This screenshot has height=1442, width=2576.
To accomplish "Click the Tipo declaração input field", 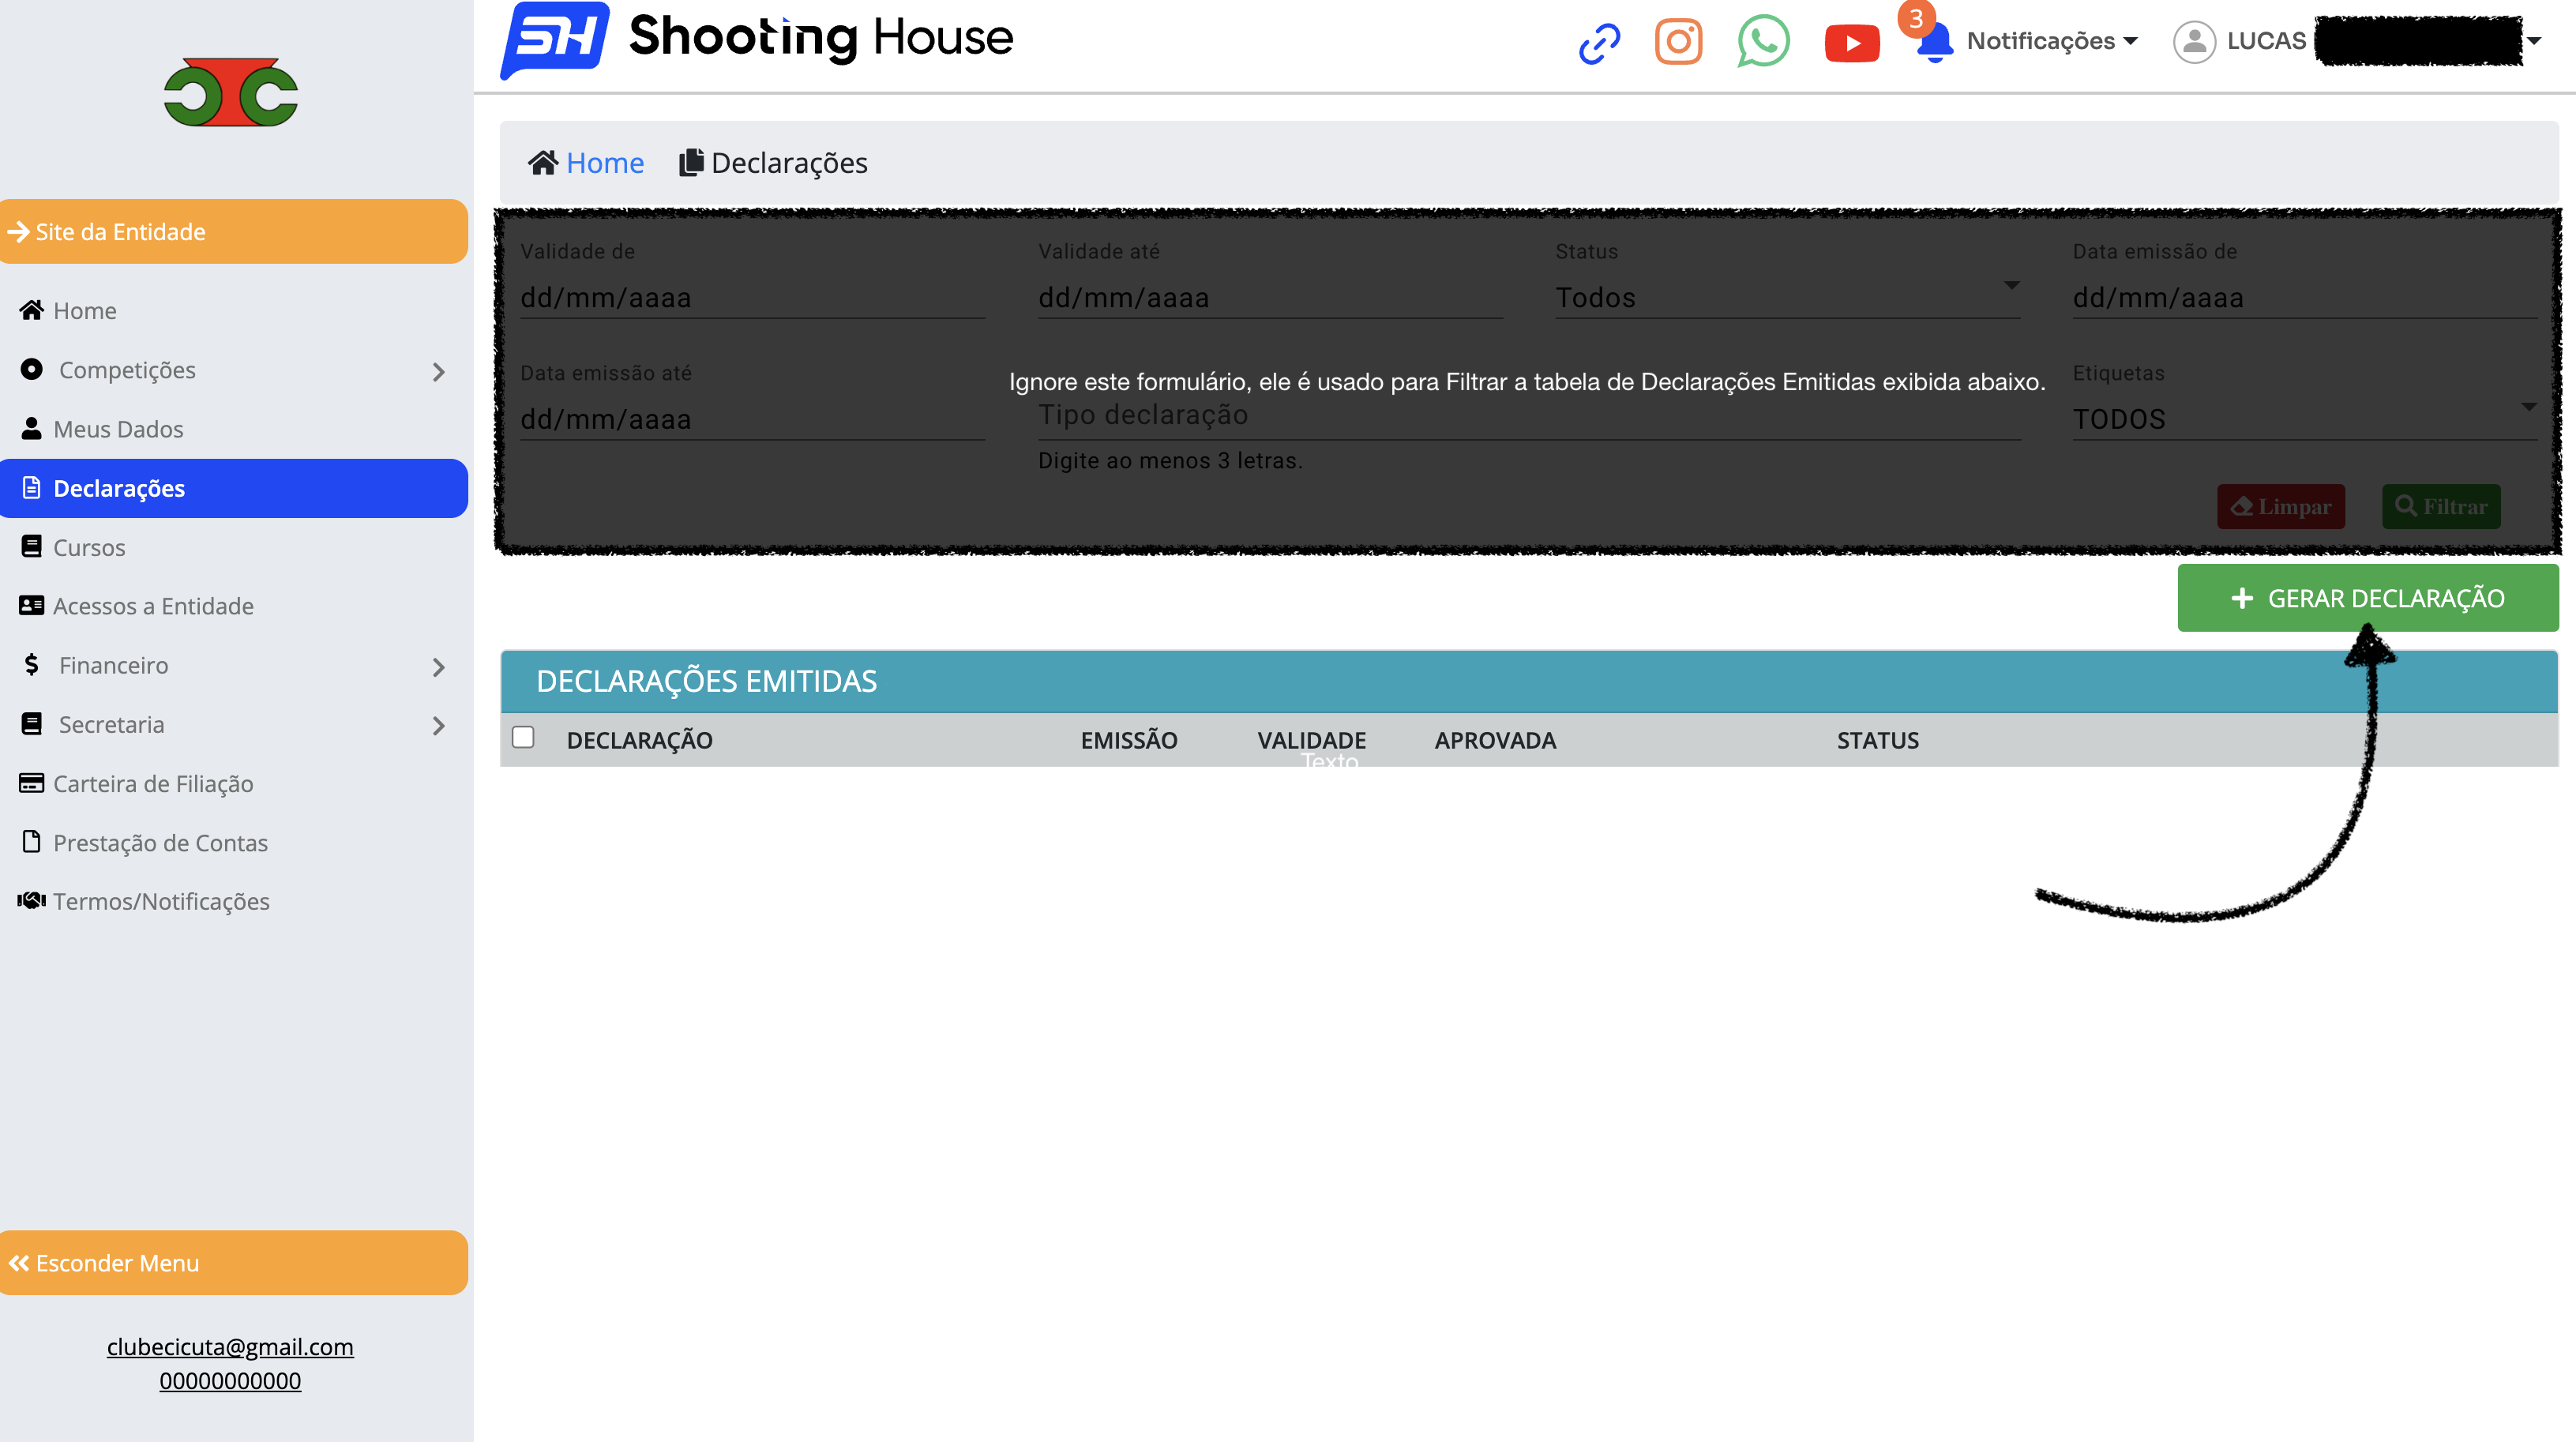I will pos(1529,416).
